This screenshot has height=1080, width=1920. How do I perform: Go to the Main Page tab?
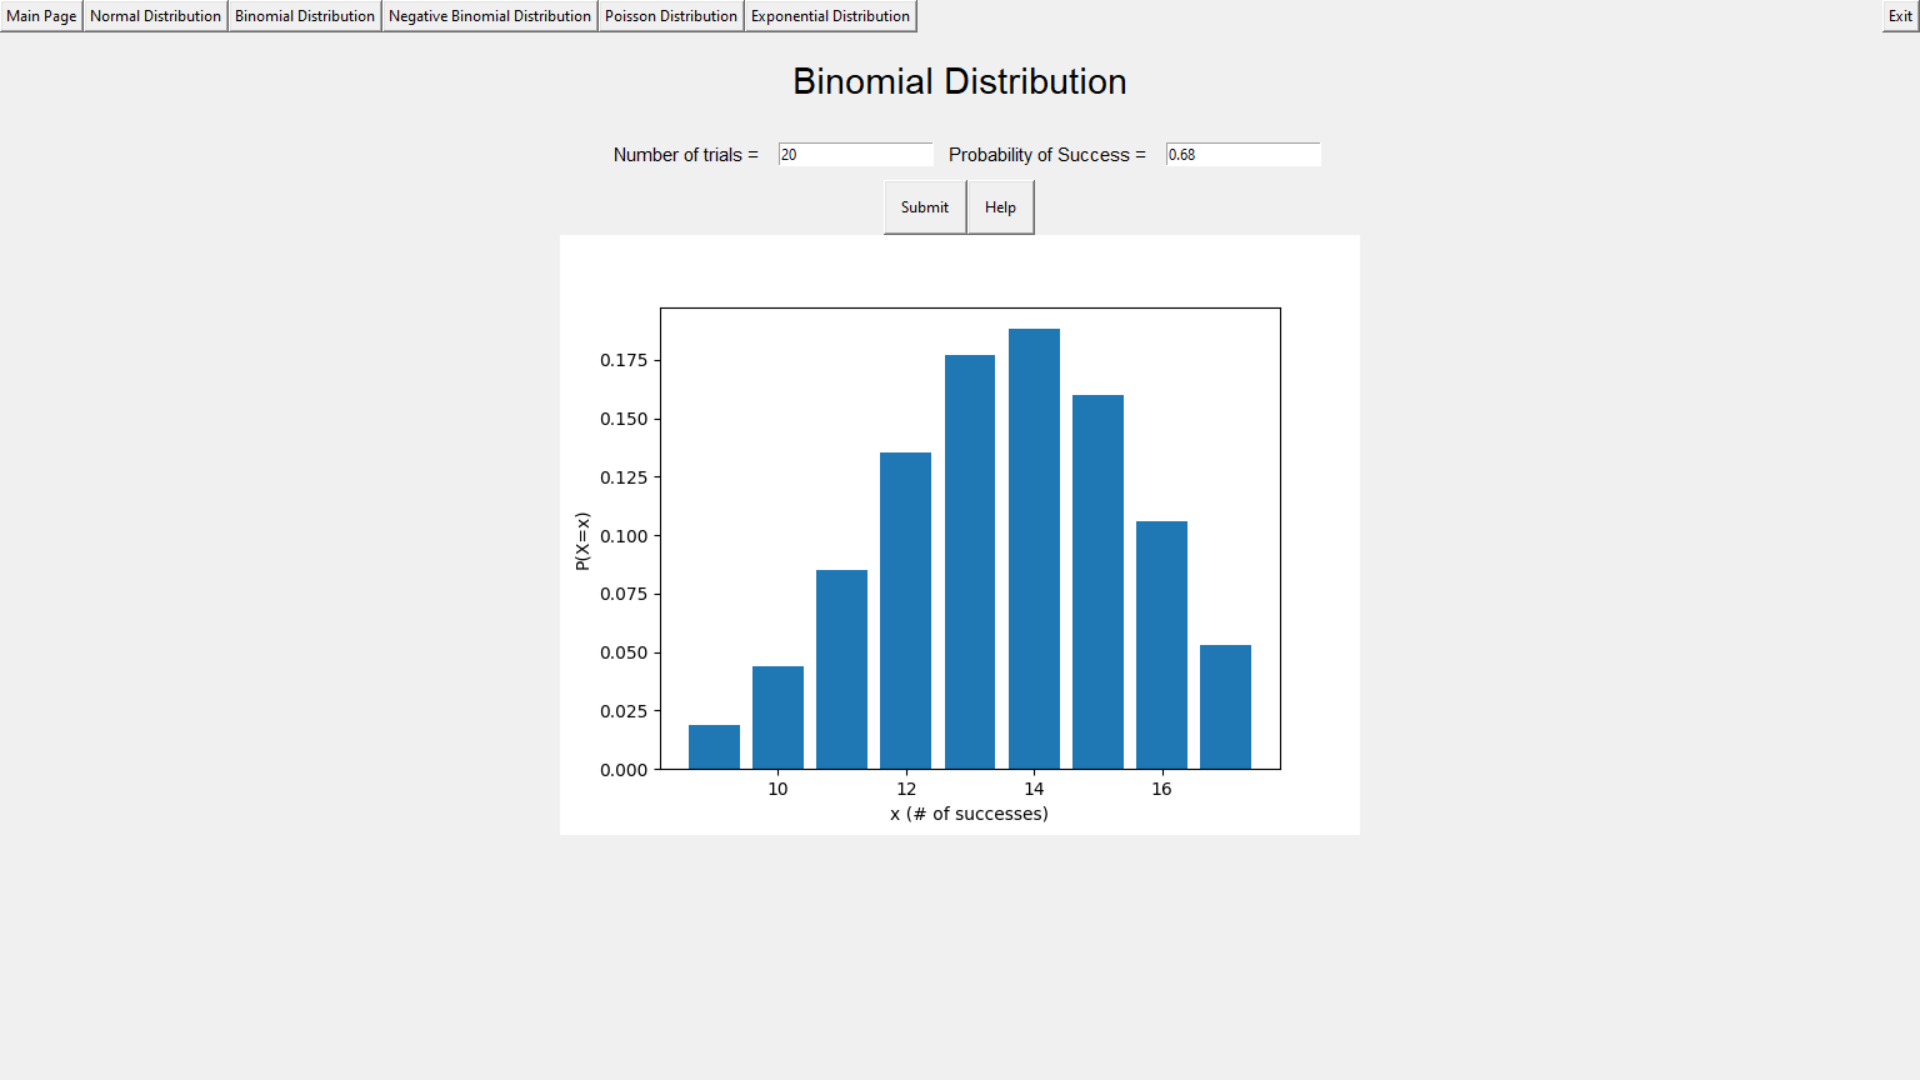point(41,16)
